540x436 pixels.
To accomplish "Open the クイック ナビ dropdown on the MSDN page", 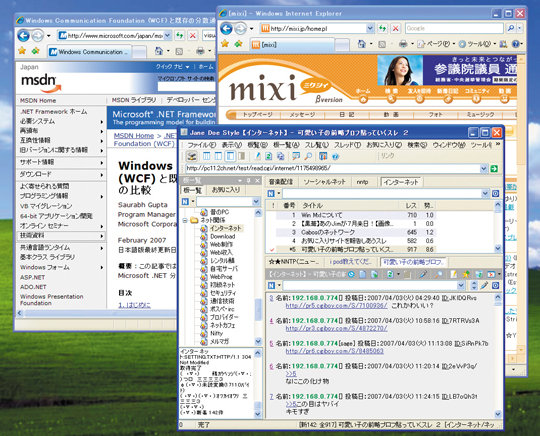I will tap(172, 67).
